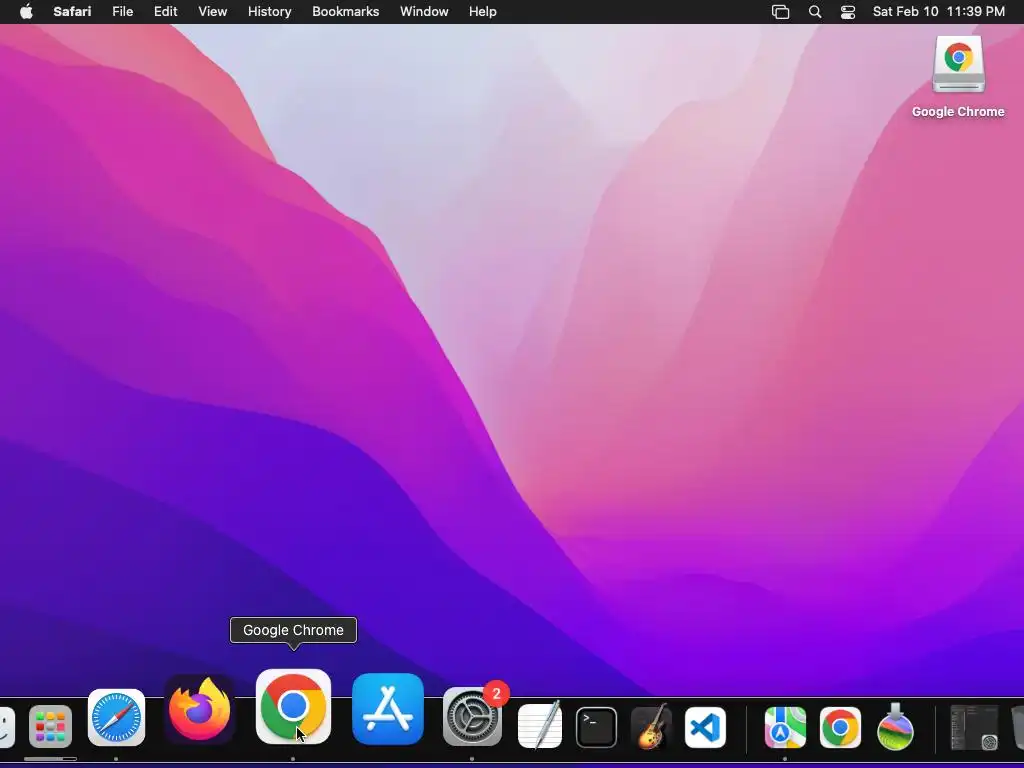Select the Google Chrome disk icon on desktop
This screenshot has width=1024, height=768.
tap(958, 64)
